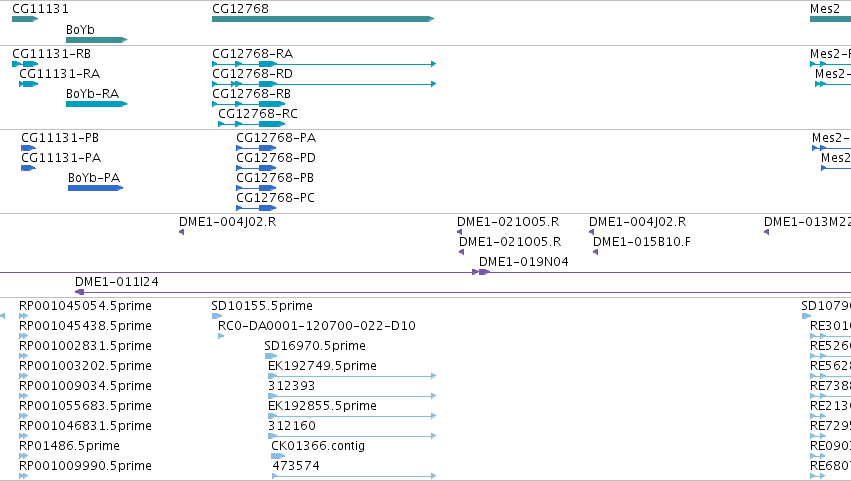
Task: Click the EK192749.5prime EST feature
Action: tap(352, 376)
